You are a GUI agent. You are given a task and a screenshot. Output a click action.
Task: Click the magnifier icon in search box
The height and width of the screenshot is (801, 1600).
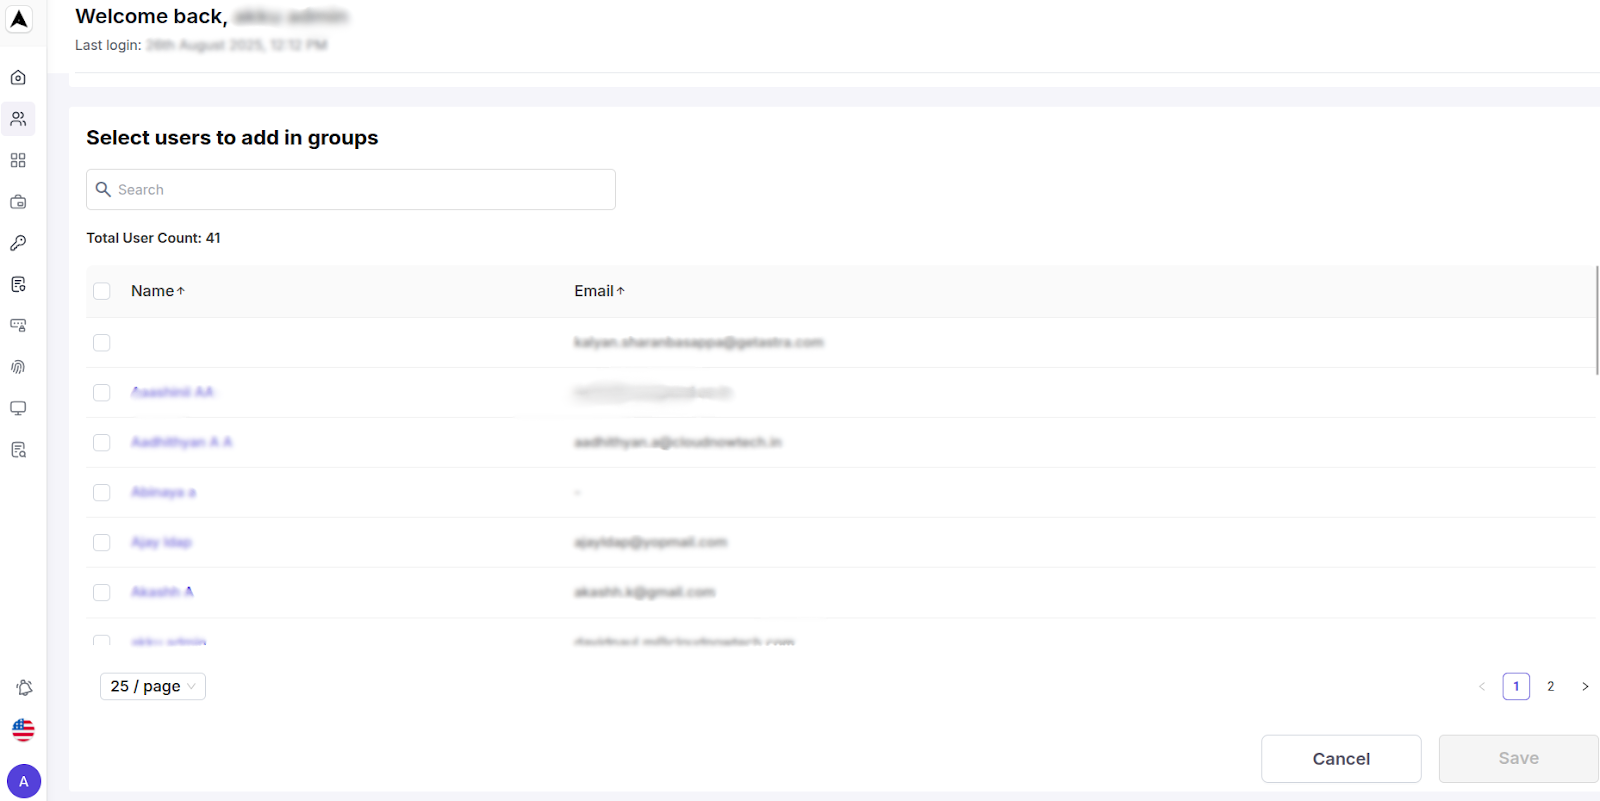[x=103, y=189]
